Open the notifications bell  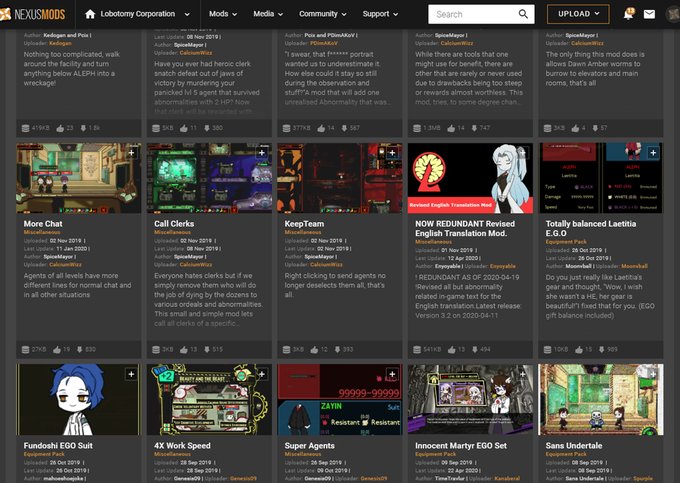(628, 14)
